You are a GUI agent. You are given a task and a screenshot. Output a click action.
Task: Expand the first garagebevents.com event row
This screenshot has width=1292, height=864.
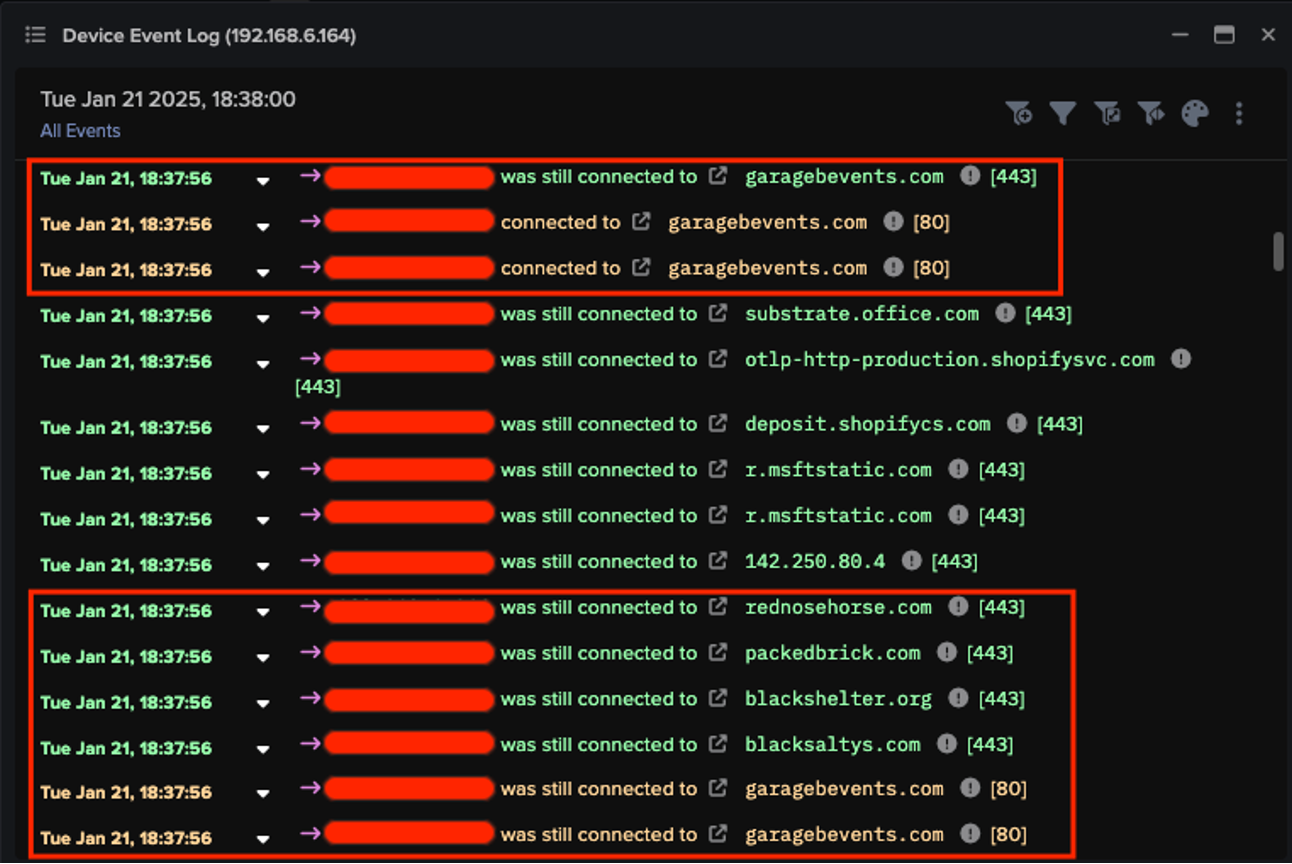coord(263,180)
